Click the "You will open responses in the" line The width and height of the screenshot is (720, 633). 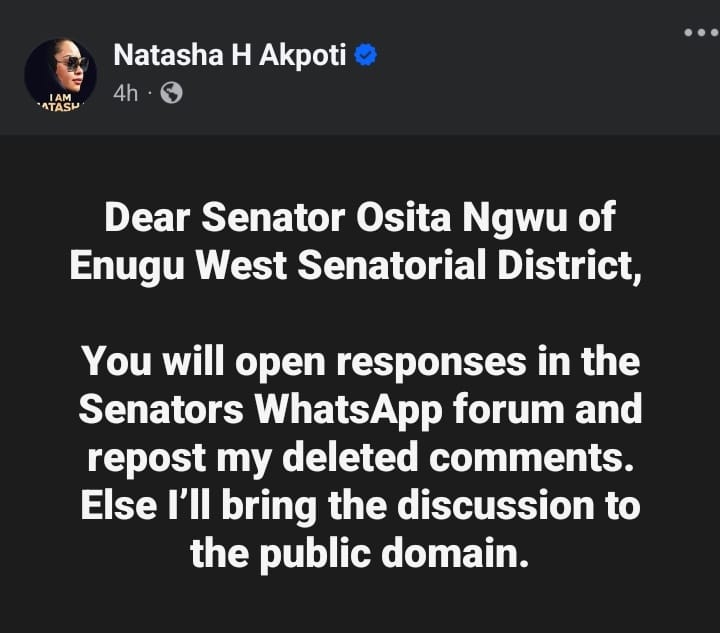click(359, 361)
